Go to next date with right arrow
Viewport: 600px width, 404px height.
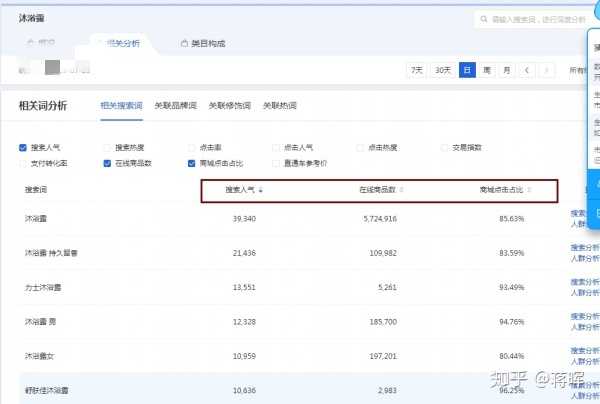549,70
